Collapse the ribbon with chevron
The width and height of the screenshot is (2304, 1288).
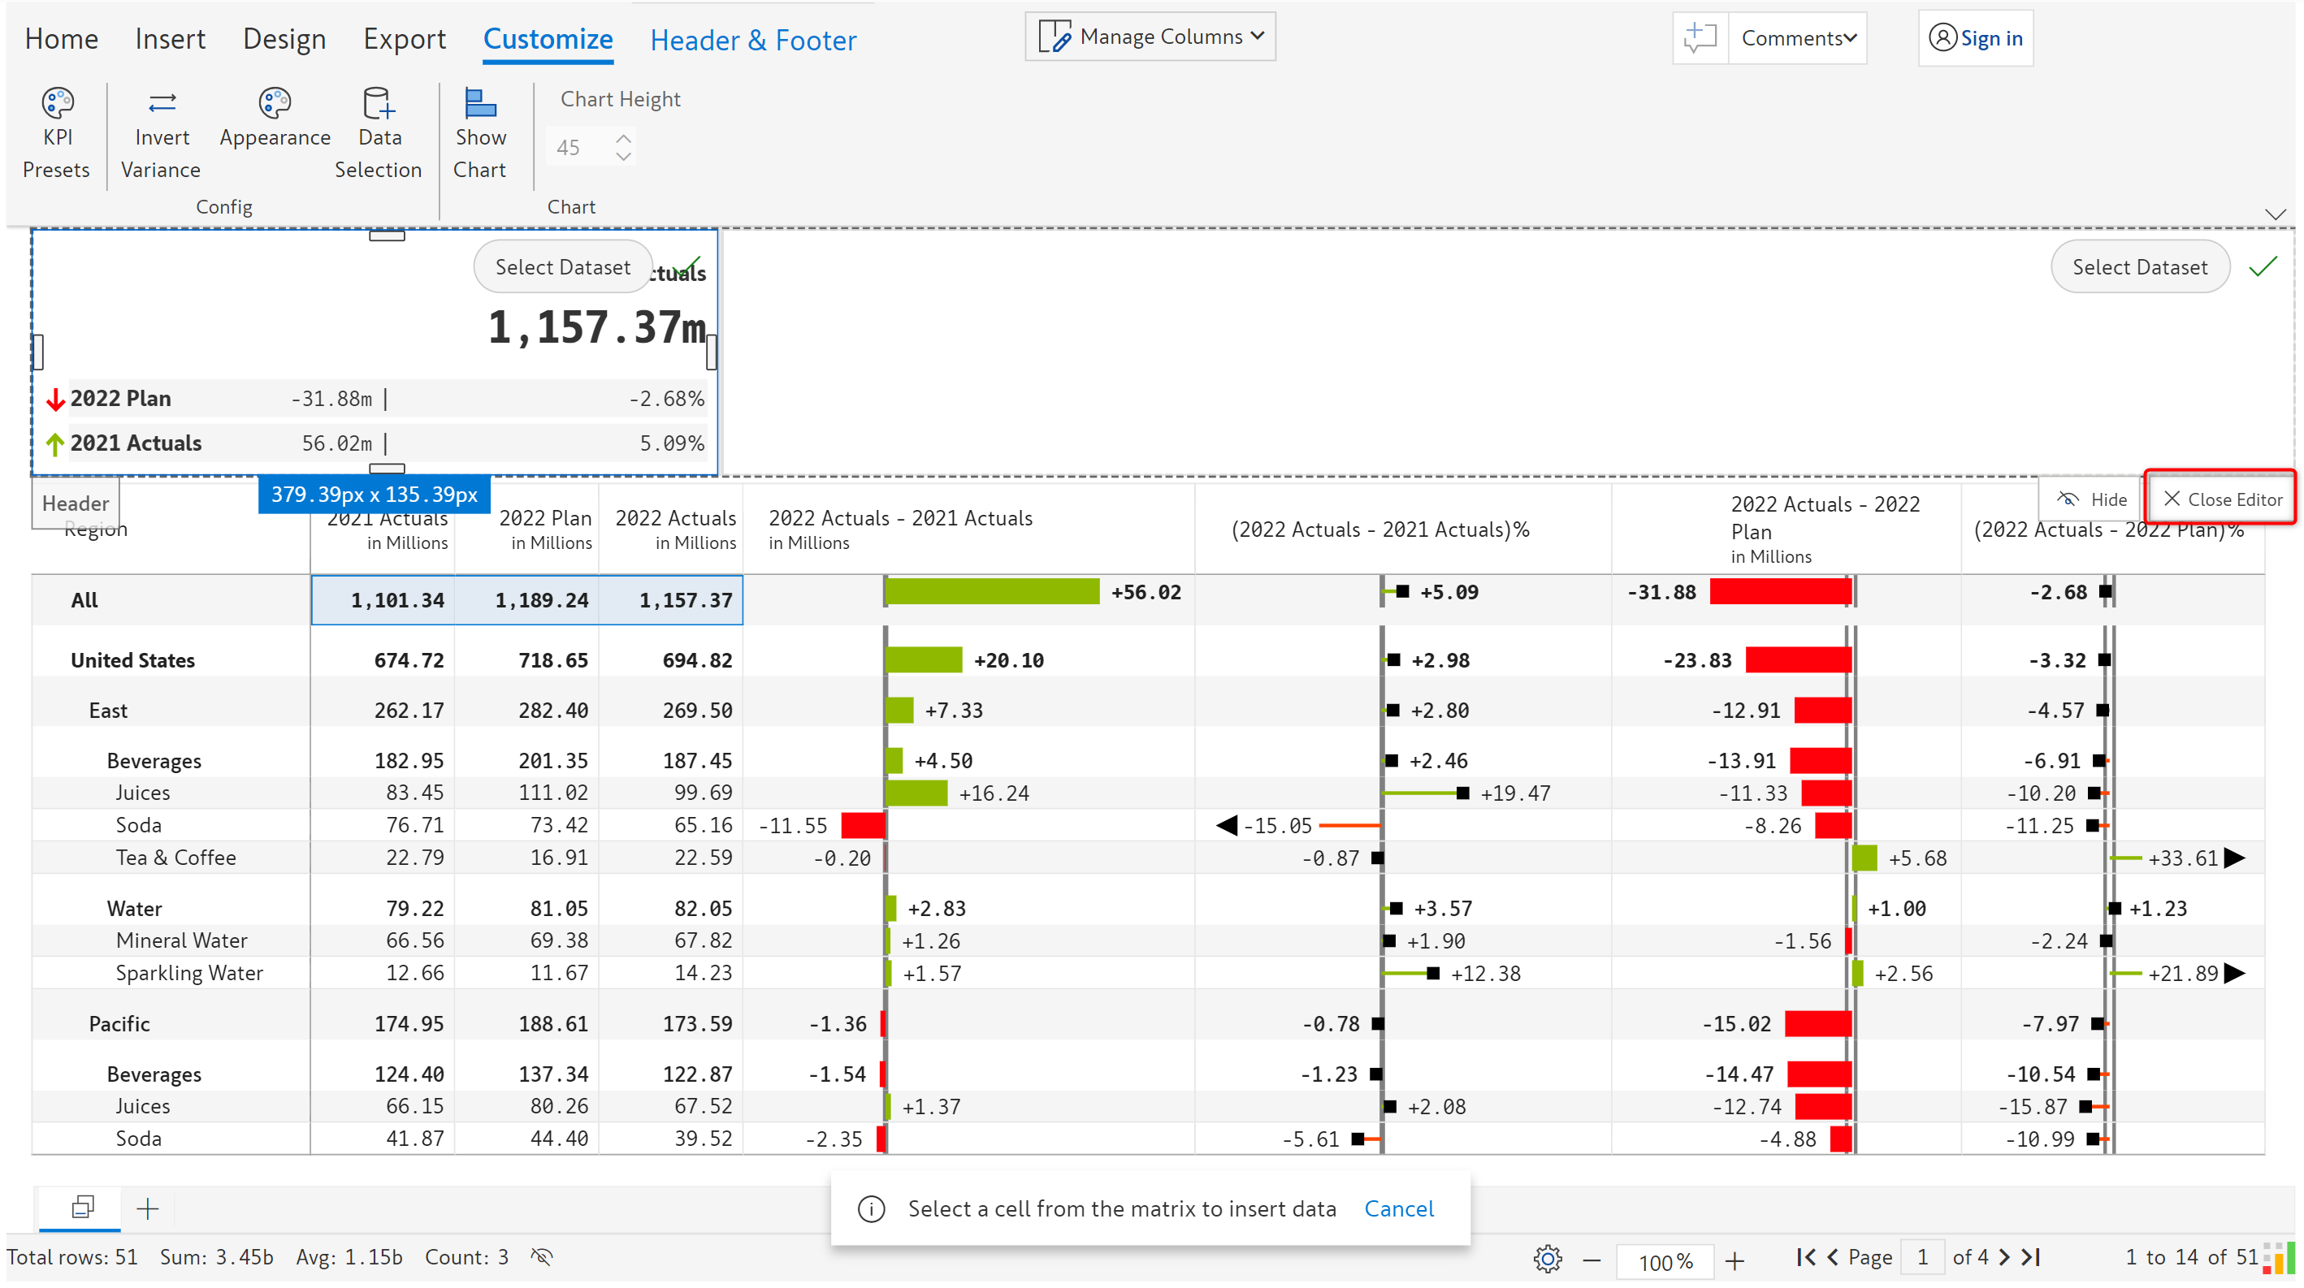[2275, 214]
